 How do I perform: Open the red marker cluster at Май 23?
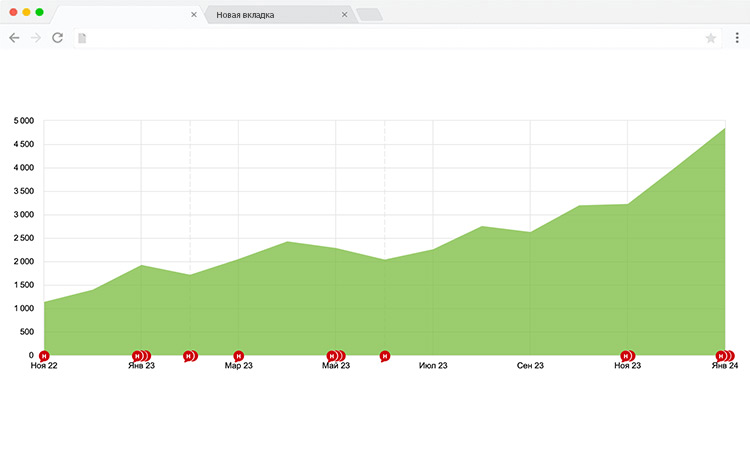coord(335,356)
